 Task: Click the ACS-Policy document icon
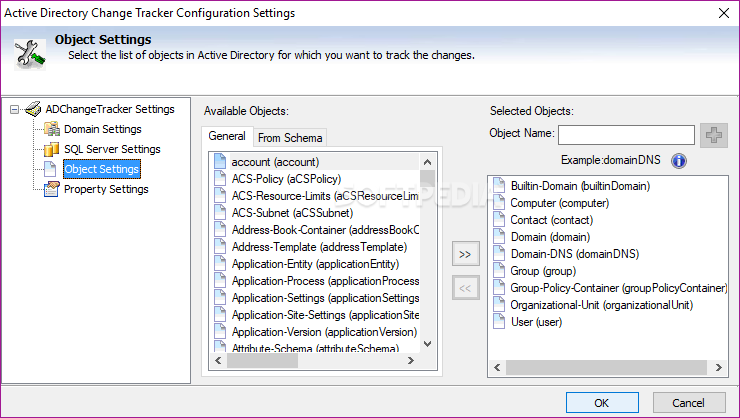pos(220,178)
